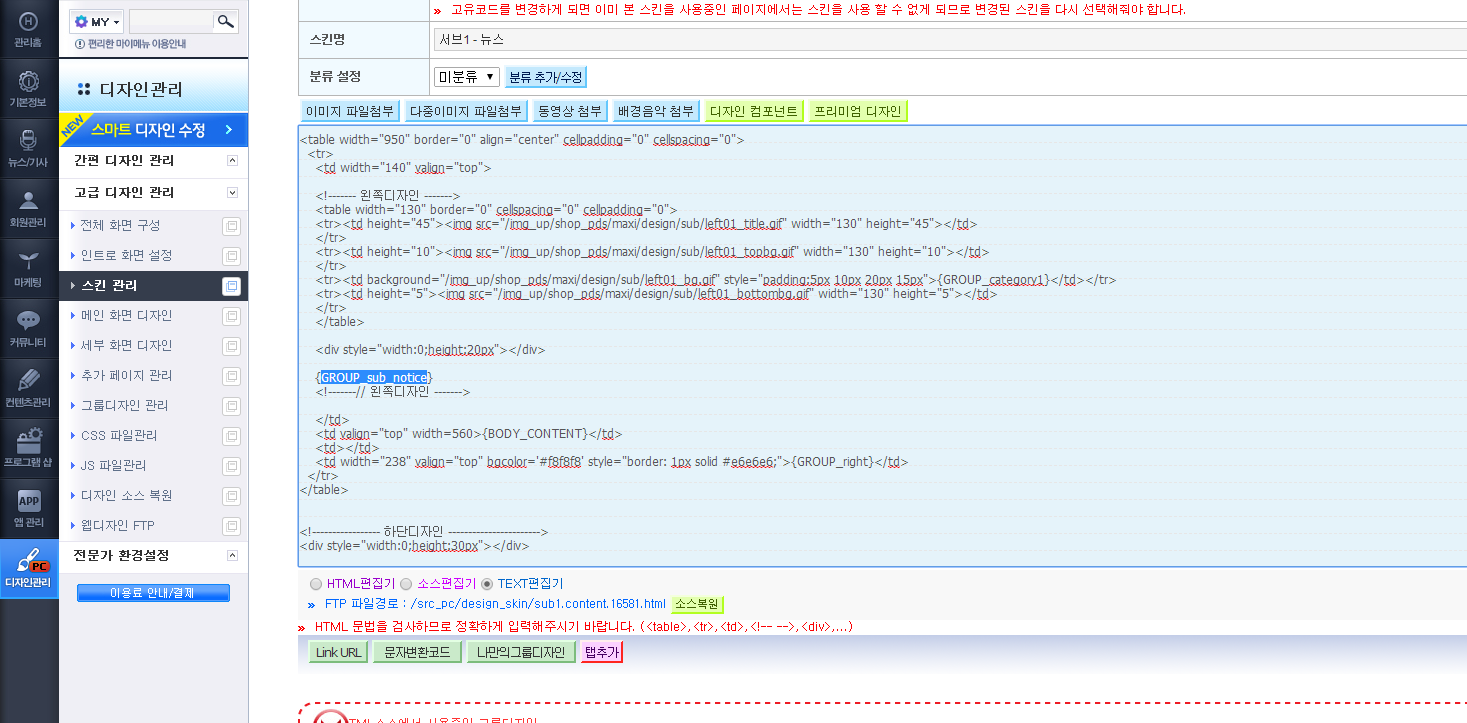Collapse the 고급 디자인 관리 section

click(x=232, y=192)
